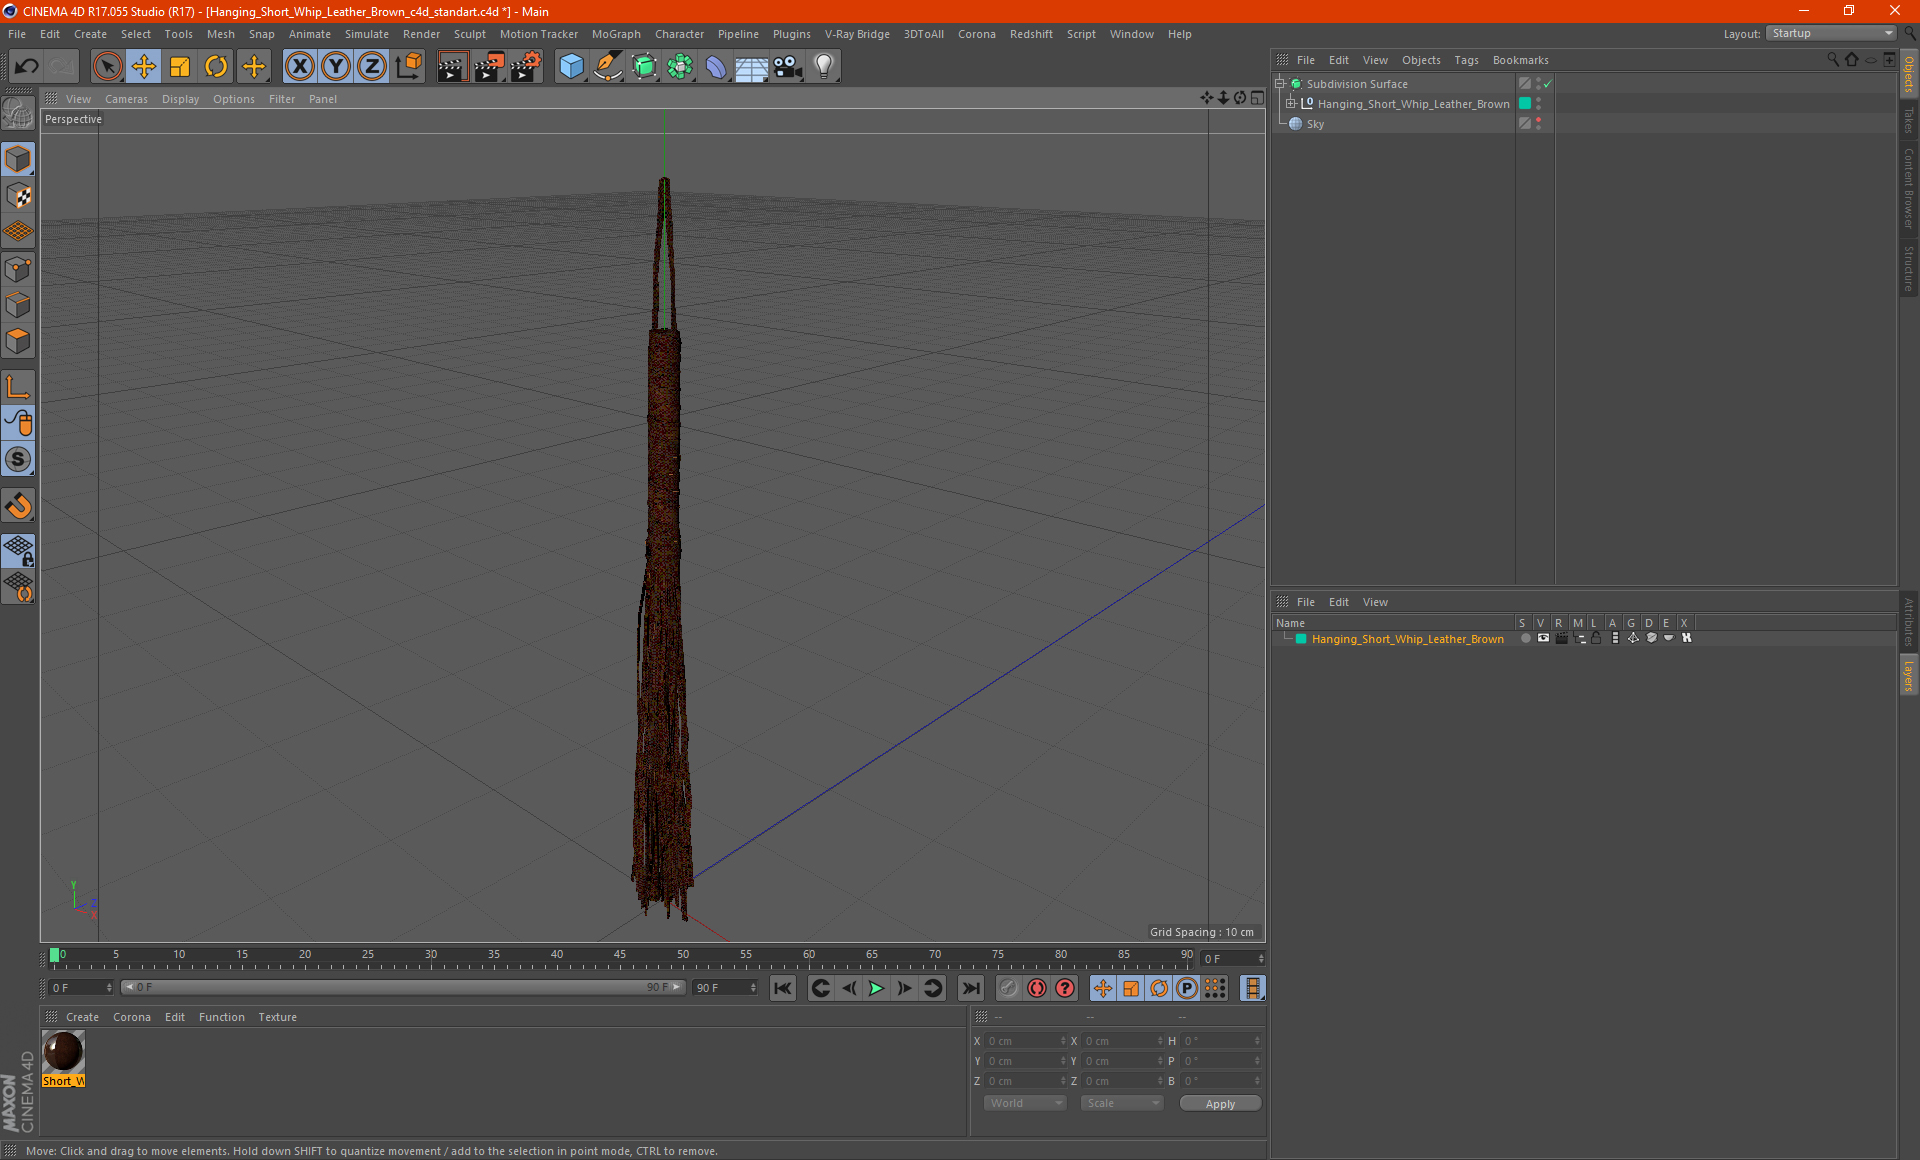Open the World coordinate dropdown
Screen dimensions: 1920x1160
coord(1025,1103)
